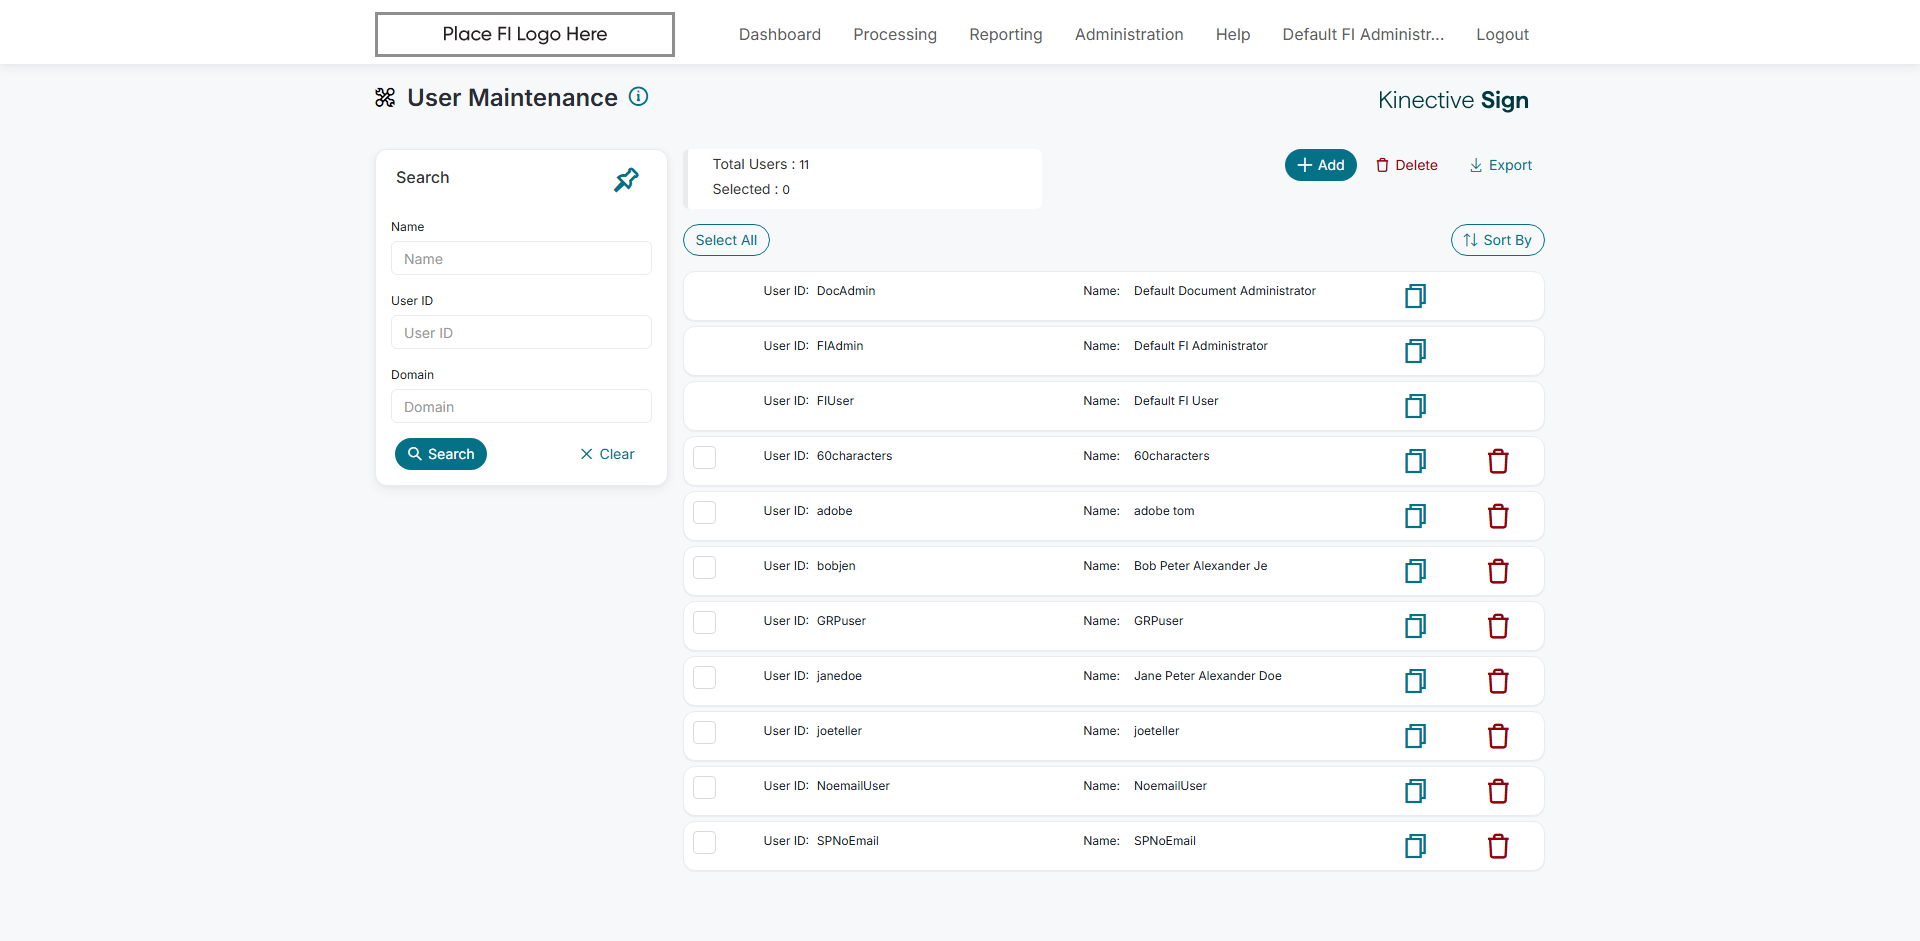Add a new user

pyautogui.click(x=1320, y=165)
